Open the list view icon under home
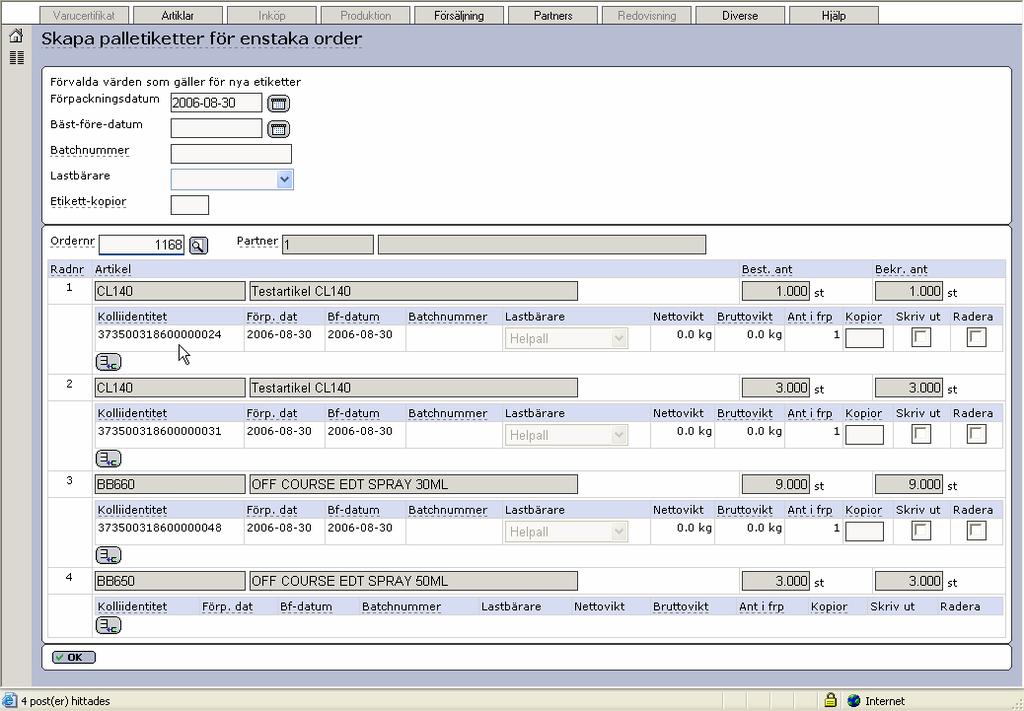 pos(16,57)
